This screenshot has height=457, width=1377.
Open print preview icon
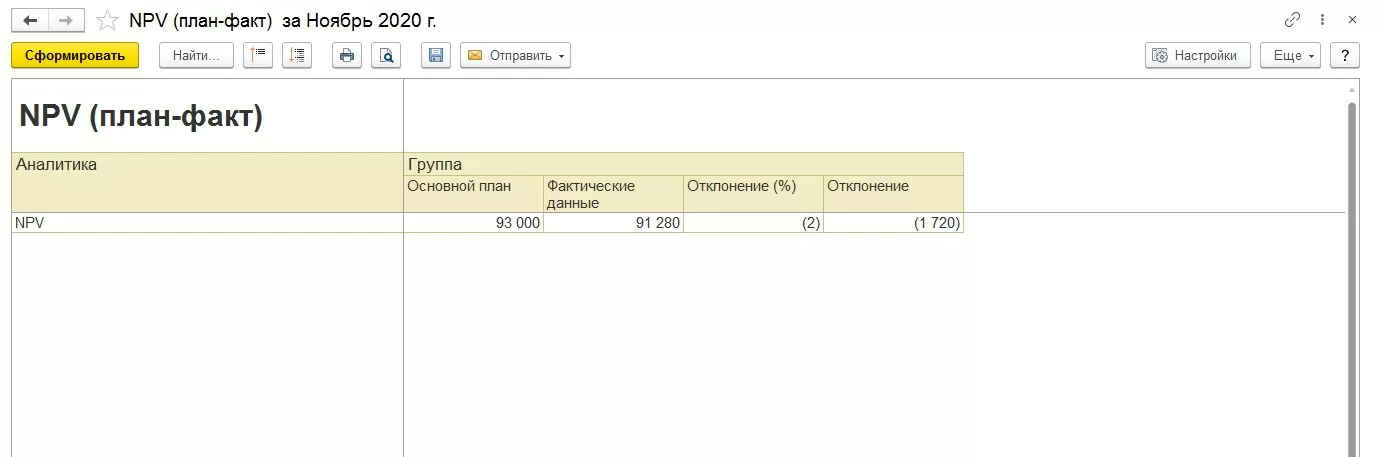(386, 55)
